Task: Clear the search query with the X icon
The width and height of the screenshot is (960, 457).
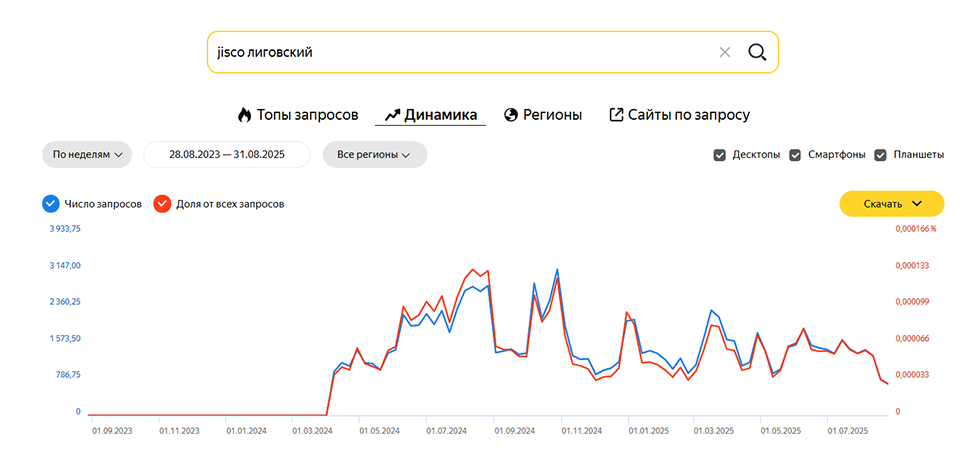Action: (x=725, y=53)
